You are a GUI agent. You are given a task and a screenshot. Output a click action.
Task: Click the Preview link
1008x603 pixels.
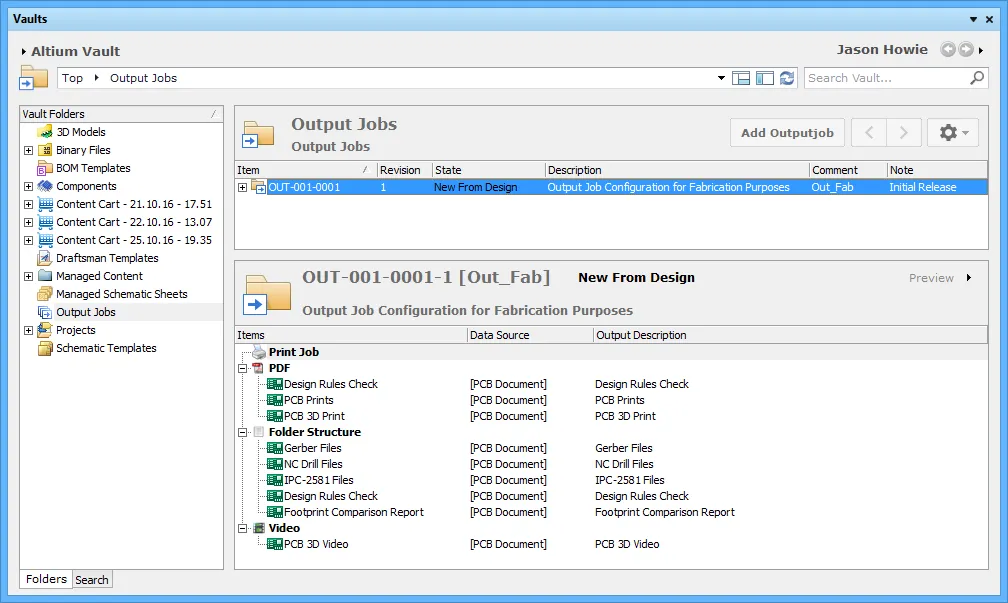pos(931,278)
